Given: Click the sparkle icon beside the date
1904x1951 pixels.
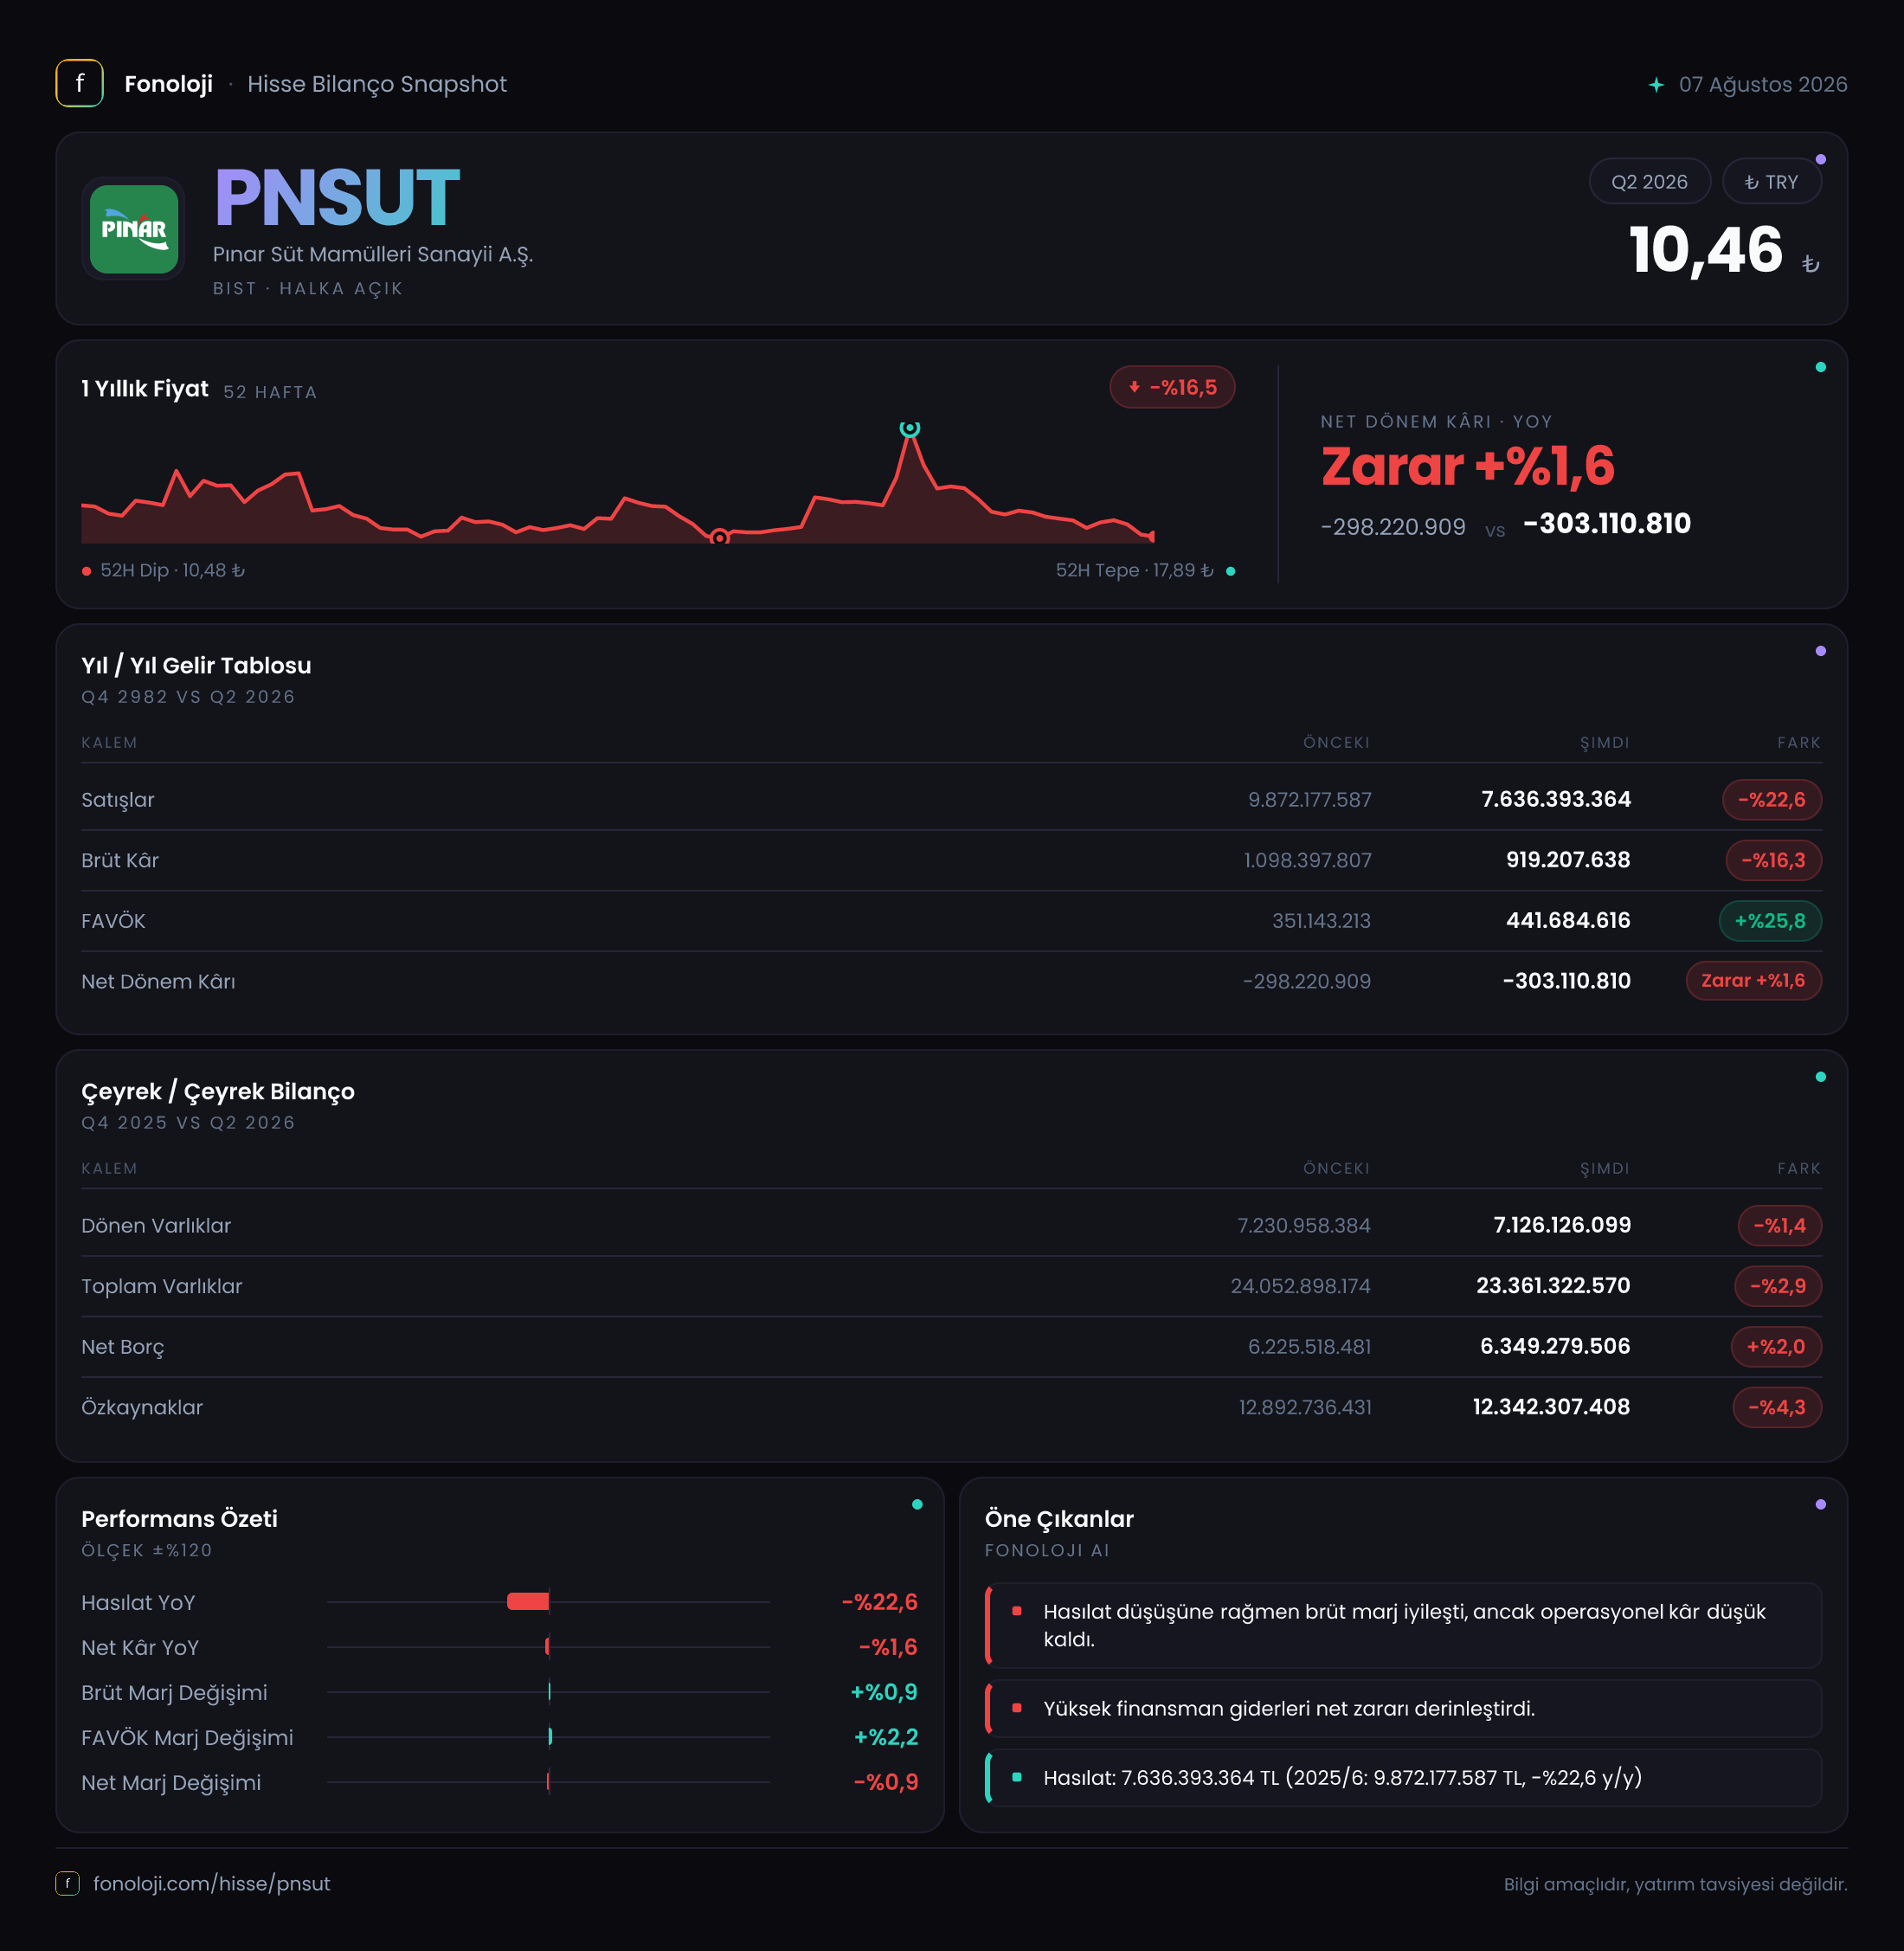Looking at the screenshot, I should coord(1656,85).
